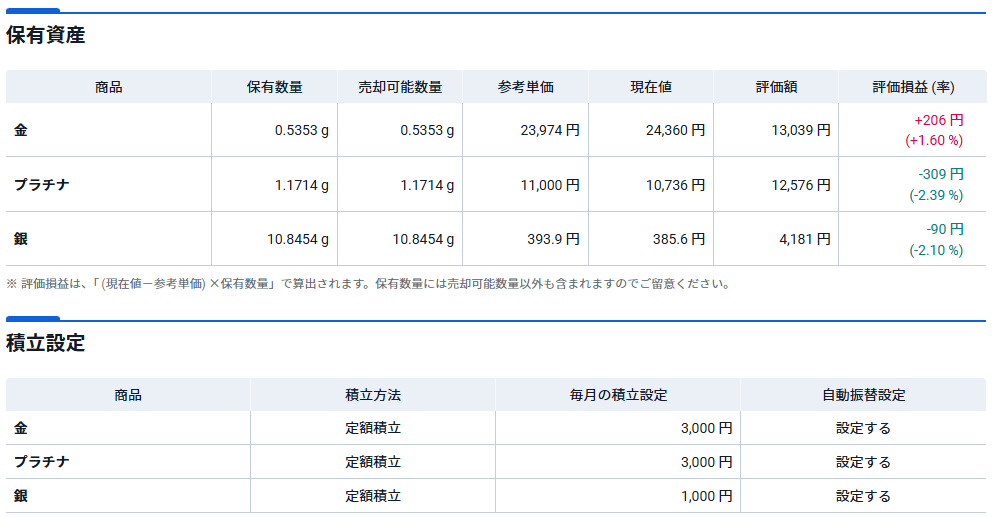This screenshot has width=1000, height=517.
Task: Click silver's 1,000 円 monthly amount
Action: pyautogui.click(x=706, y=496)
